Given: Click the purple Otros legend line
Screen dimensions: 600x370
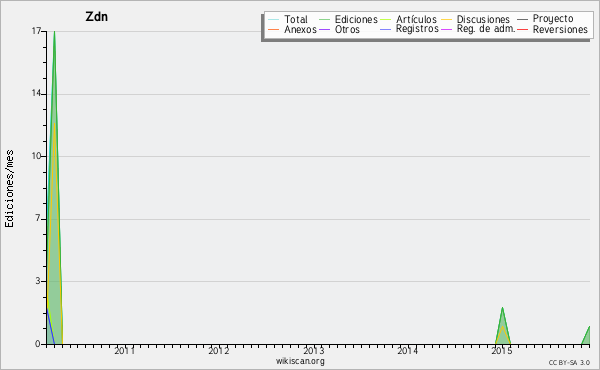Looking at the screenshot, I should point(324,29).
